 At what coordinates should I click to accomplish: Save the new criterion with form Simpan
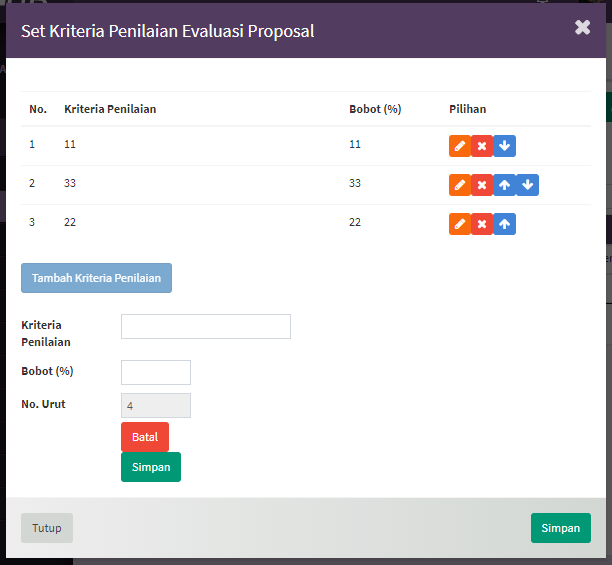151,467
